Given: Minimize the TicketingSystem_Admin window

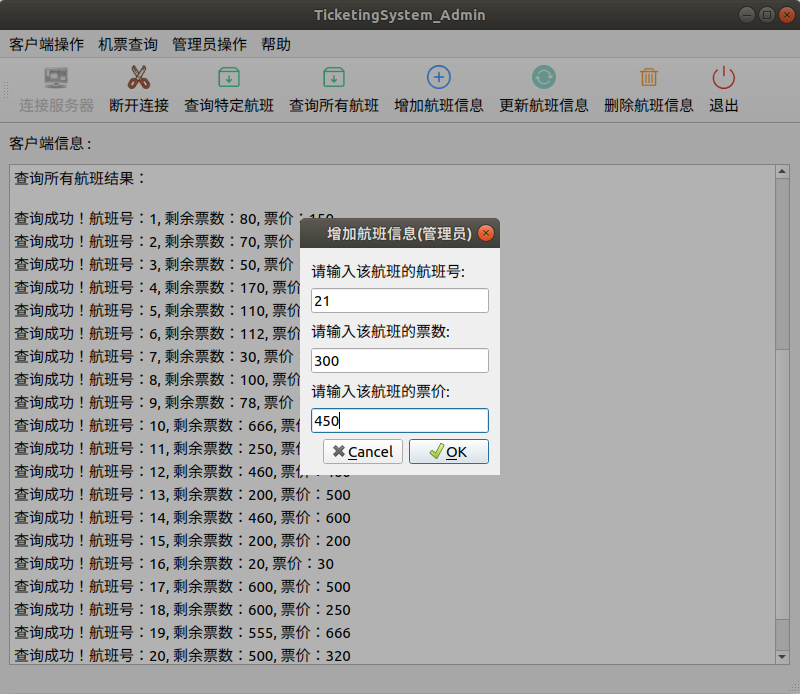Looking at the screenshot, I should 747,15.
